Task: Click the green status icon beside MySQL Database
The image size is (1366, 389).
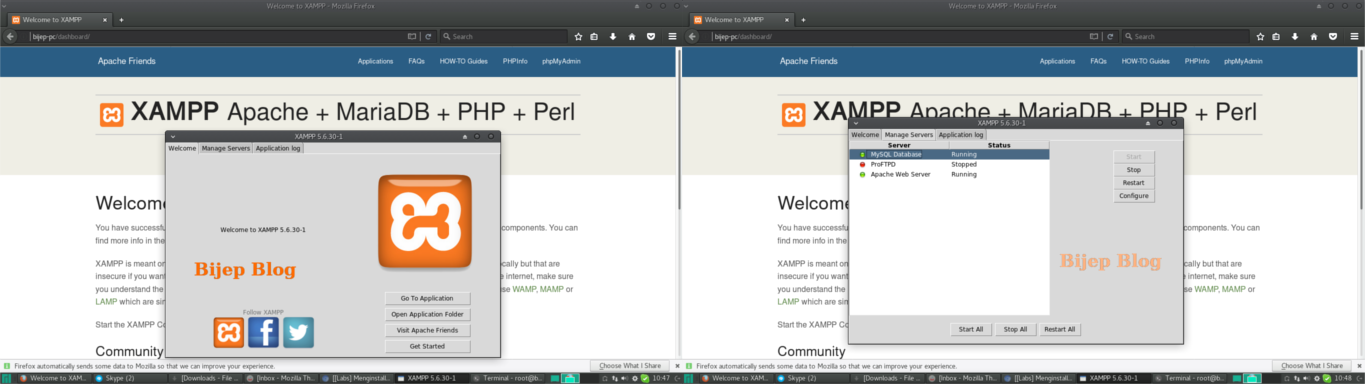Action: click(862, 154)
